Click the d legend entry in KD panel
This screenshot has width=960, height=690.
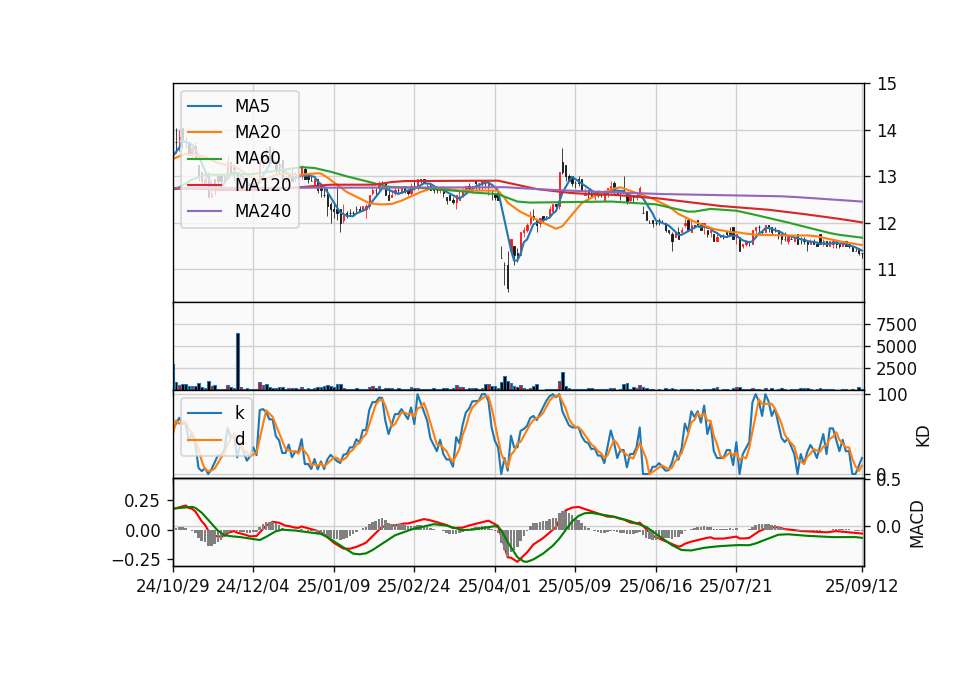[216, 439]
